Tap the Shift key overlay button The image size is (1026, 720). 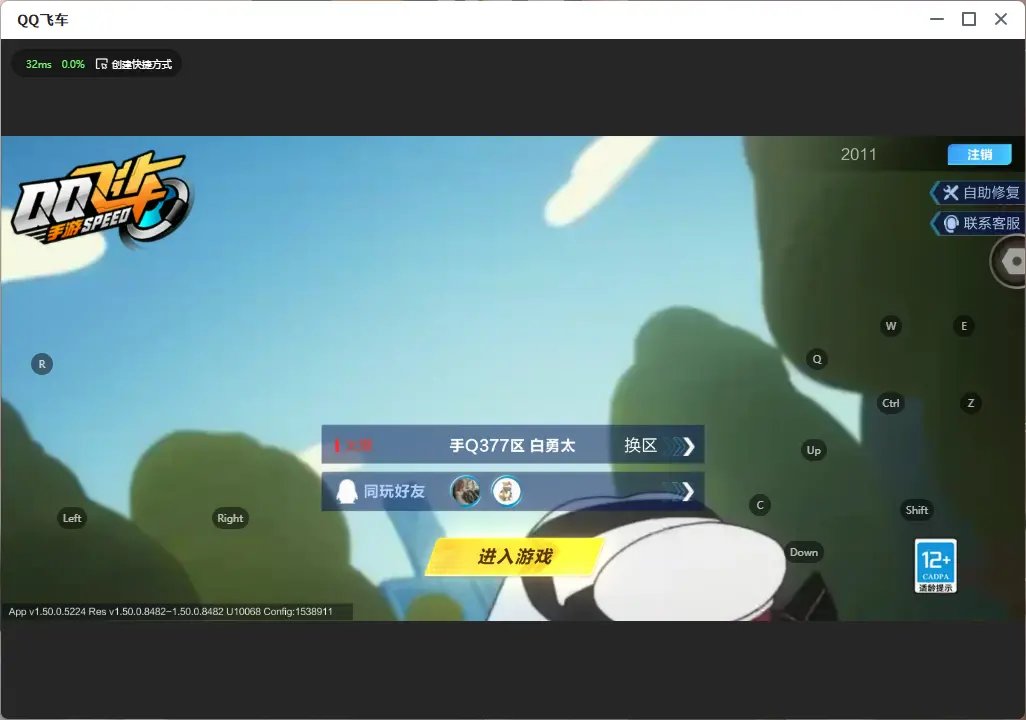point(917,510)
